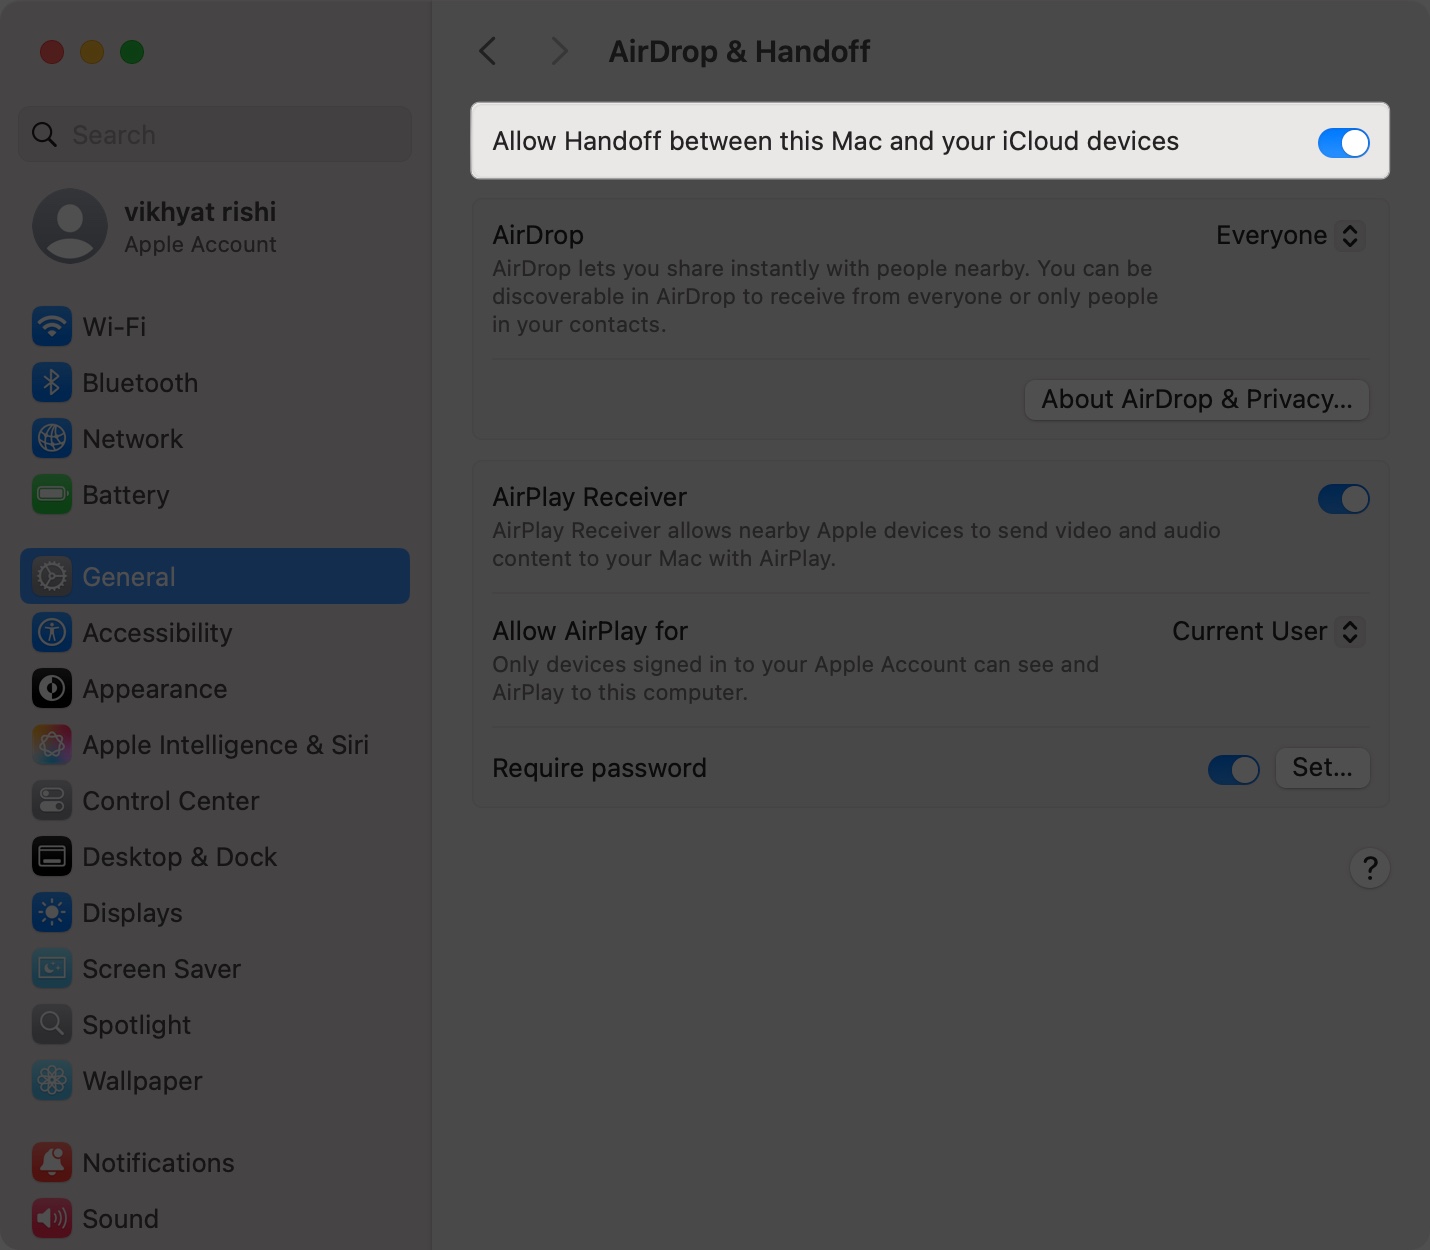Open Accessibility settings

coord(157,632)
